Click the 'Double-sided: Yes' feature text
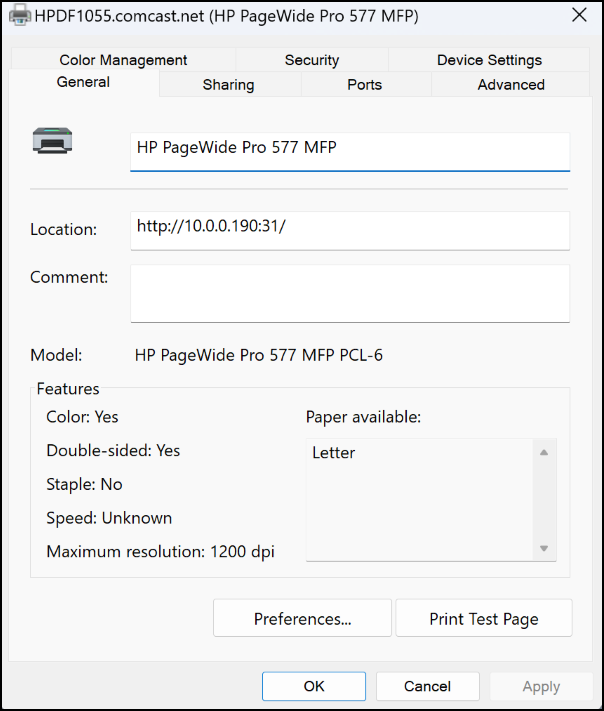This screenshot has height=711, width=604. [113, 451]
